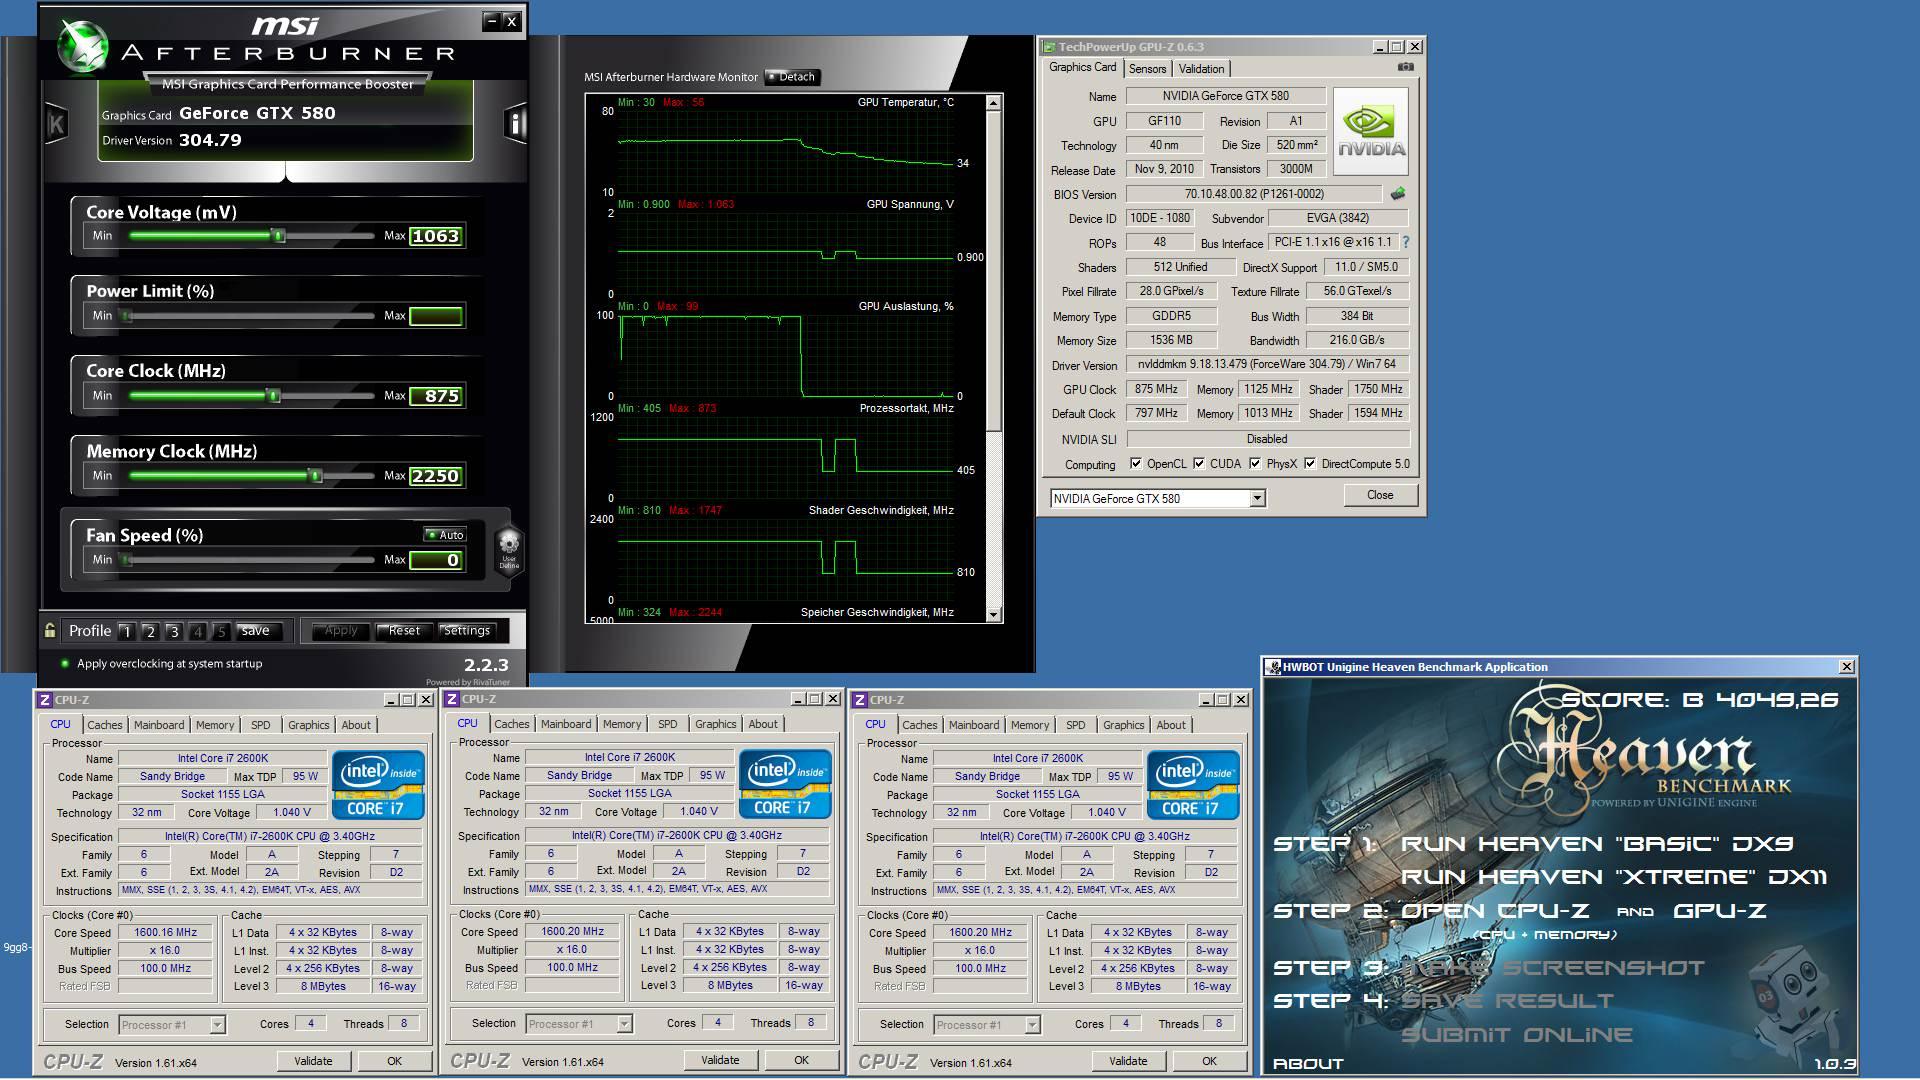Toggle the CUDA checkbox in GPU-Z

pos(1198,464)
